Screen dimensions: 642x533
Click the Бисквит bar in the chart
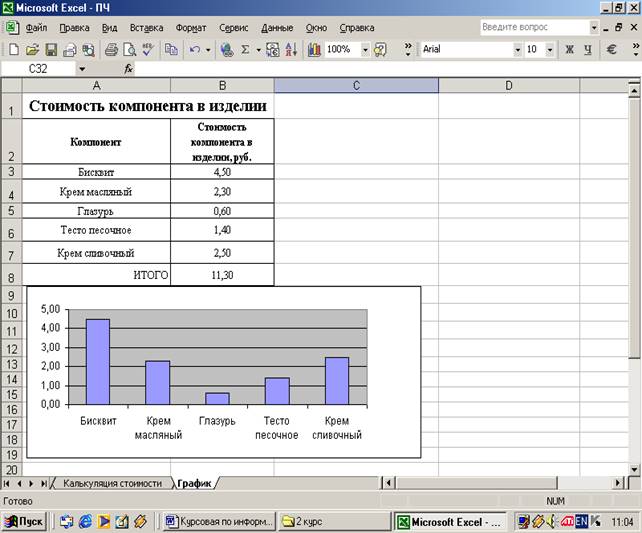[x=97, y=361]
